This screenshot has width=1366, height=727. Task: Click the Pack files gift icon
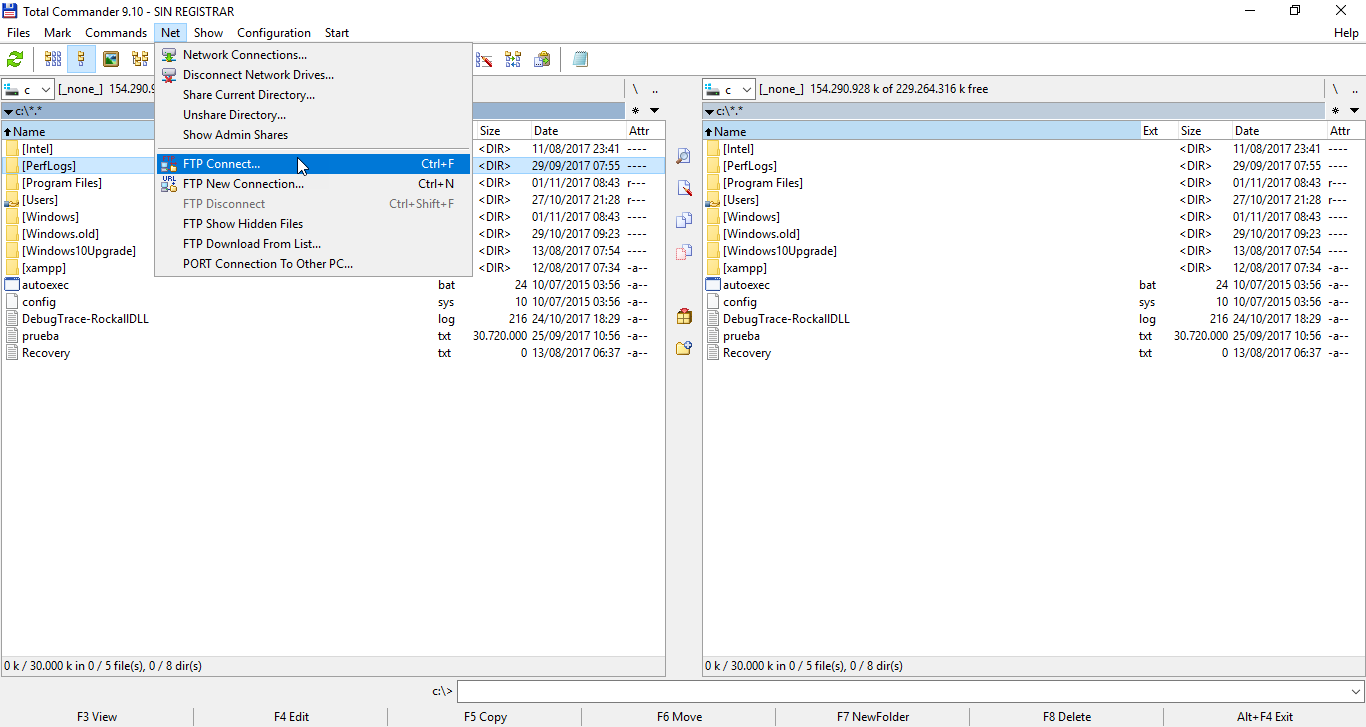click(684, 316)
